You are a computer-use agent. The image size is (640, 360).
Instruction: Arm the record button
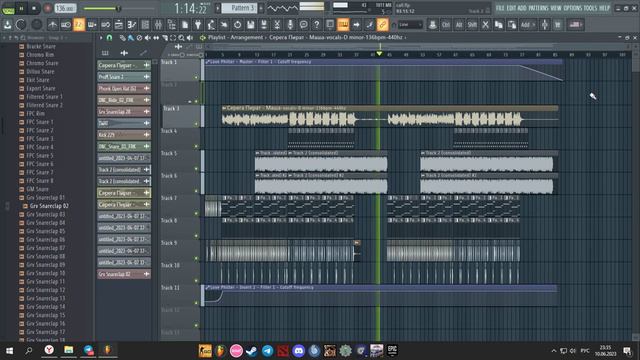point(47,8)
